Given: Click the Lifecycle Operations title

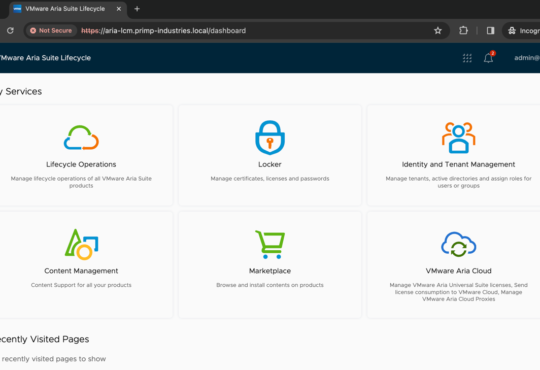Looking at the screenshot, I should (x=81, y=164).
